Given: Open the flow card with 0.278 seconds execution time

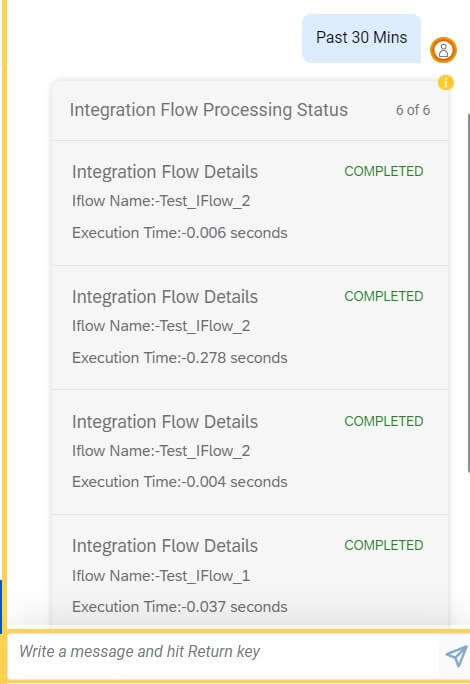Looking at the screenshot, I should click(250, 328).
